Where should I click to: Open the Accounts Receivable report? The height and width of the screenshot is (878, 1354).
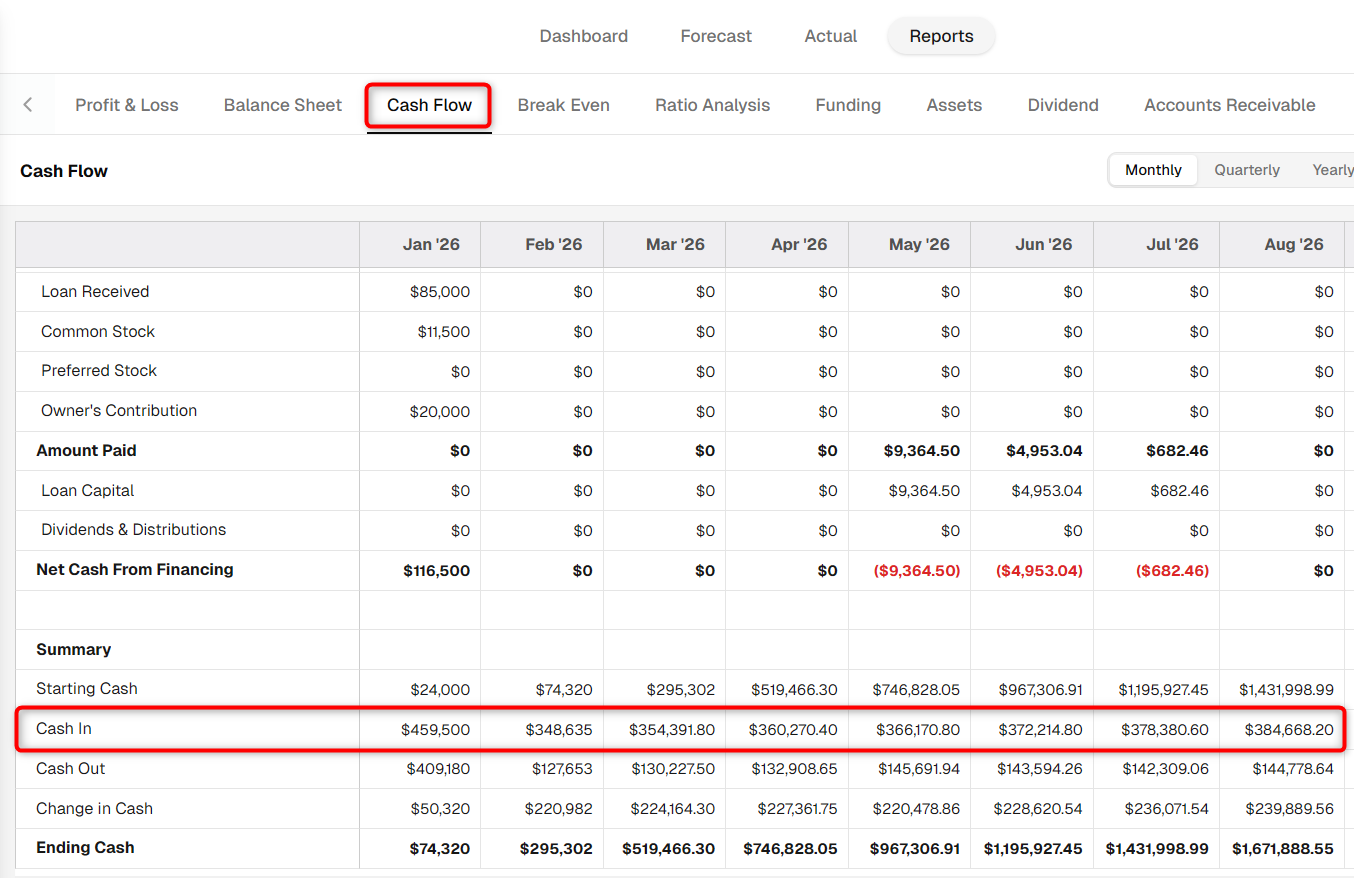1230,105
